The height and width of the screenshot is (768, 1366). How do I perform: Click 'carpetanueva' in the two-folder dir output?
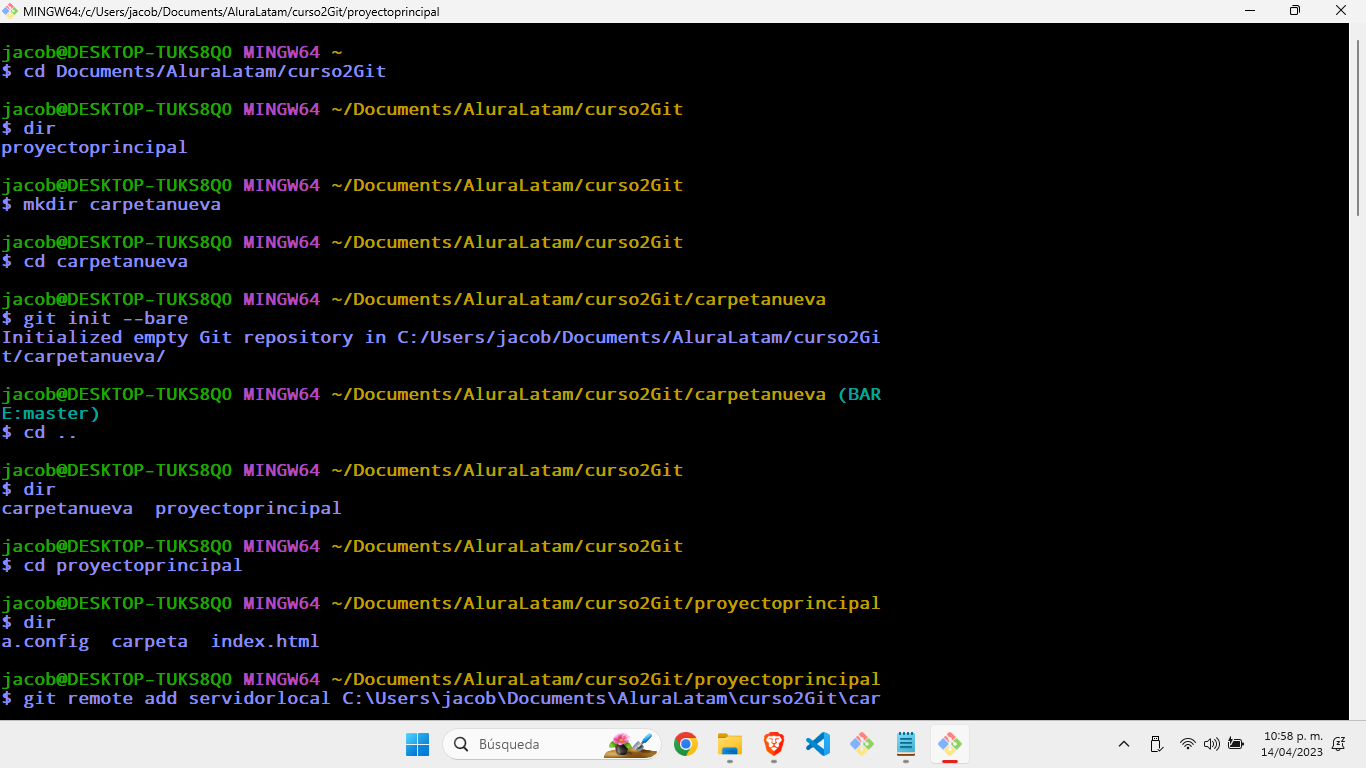(x=67, y=508)
